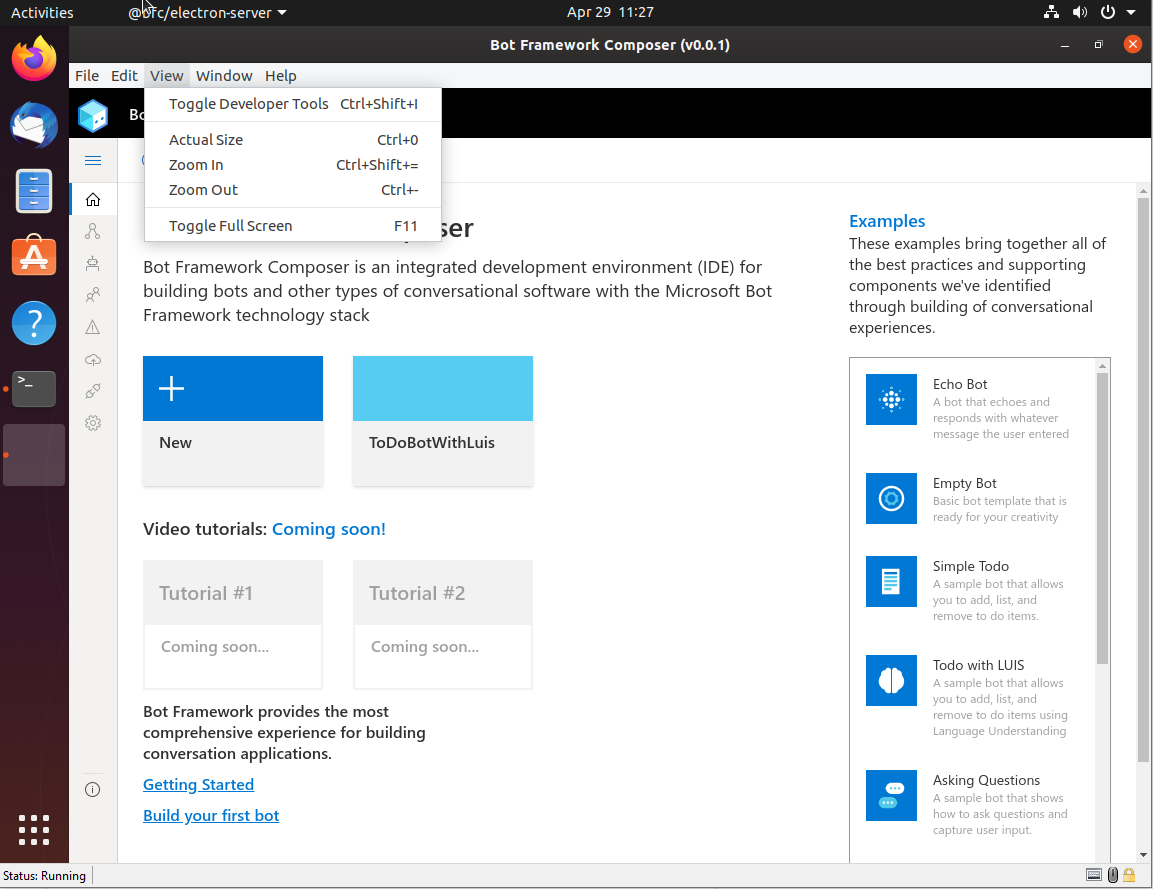
Task: Click the volume icon in top bar
Action: point(1079,12)
